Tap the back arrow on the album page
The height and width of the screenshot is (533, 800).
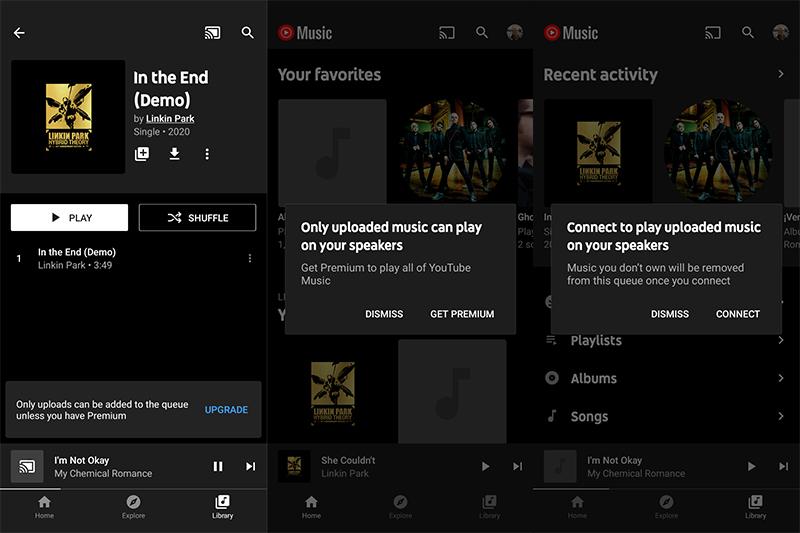pyautogui.click(x=19, y=33)
